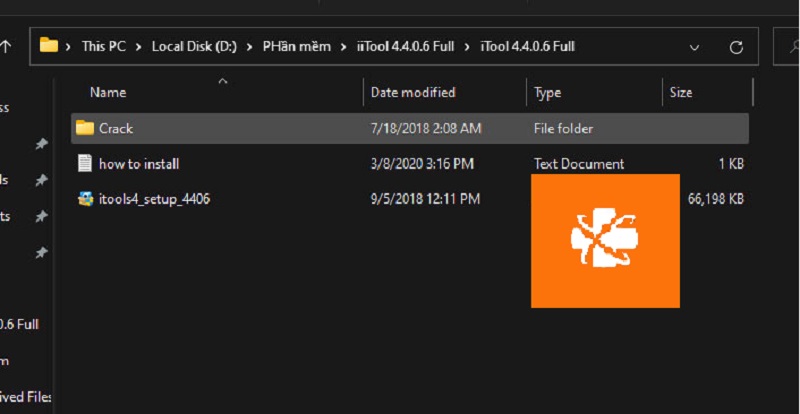Viewport: 800px width, 414px height.
Task: Sort files by Size column
Action: 681,92
